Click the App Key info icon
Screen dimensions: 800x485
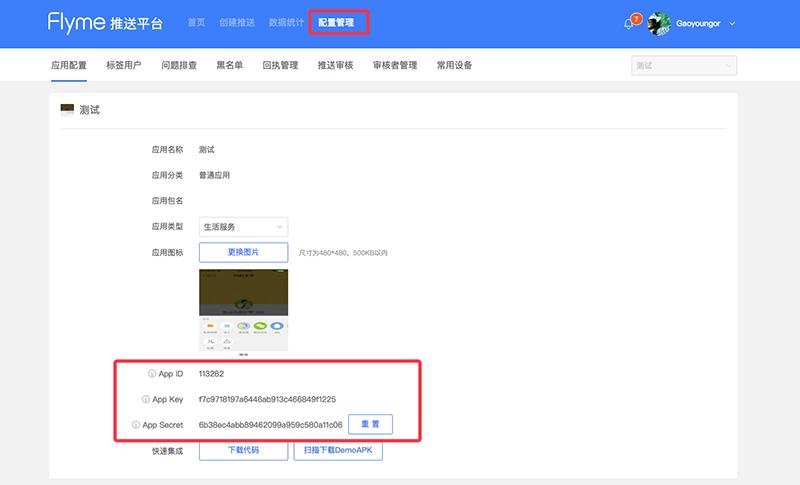[148, 399]
